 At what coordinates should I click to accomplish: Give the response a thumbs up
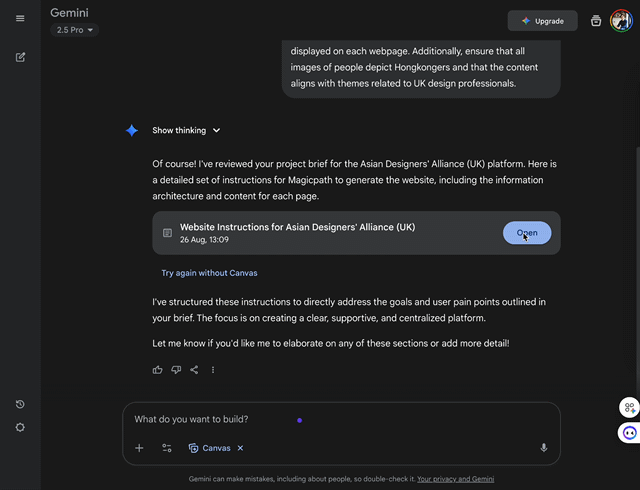(158, 370)
